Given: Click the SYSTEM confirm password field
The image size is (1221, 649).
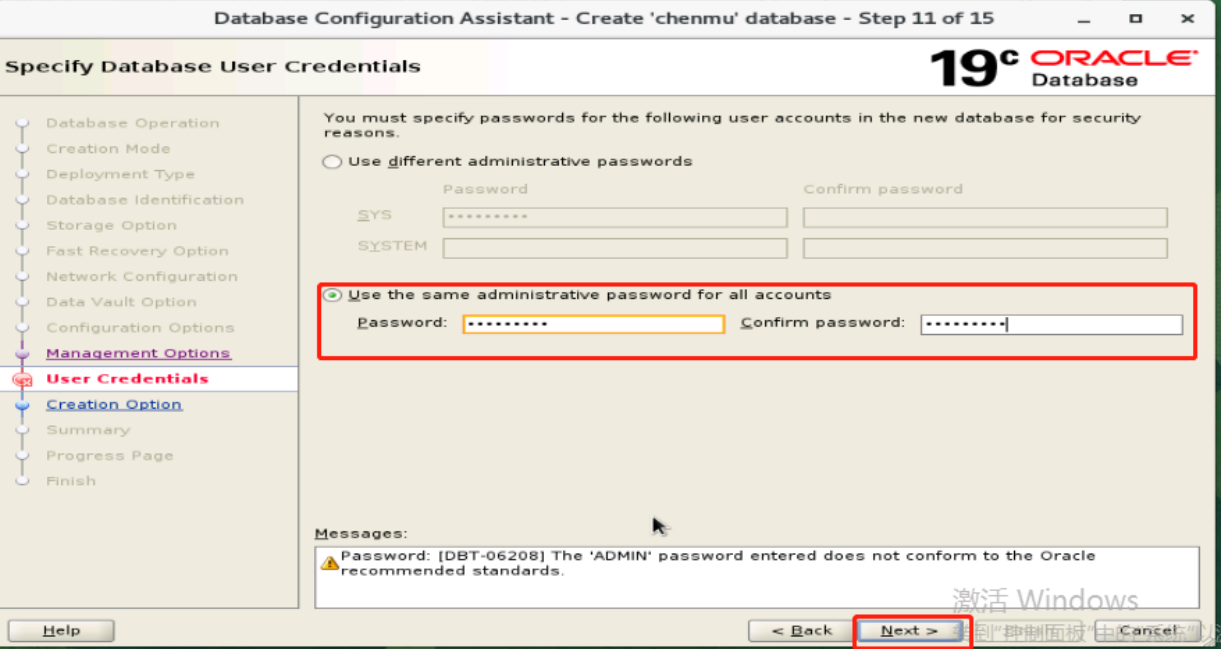Looking at the screenshot, I should [985, 248].
